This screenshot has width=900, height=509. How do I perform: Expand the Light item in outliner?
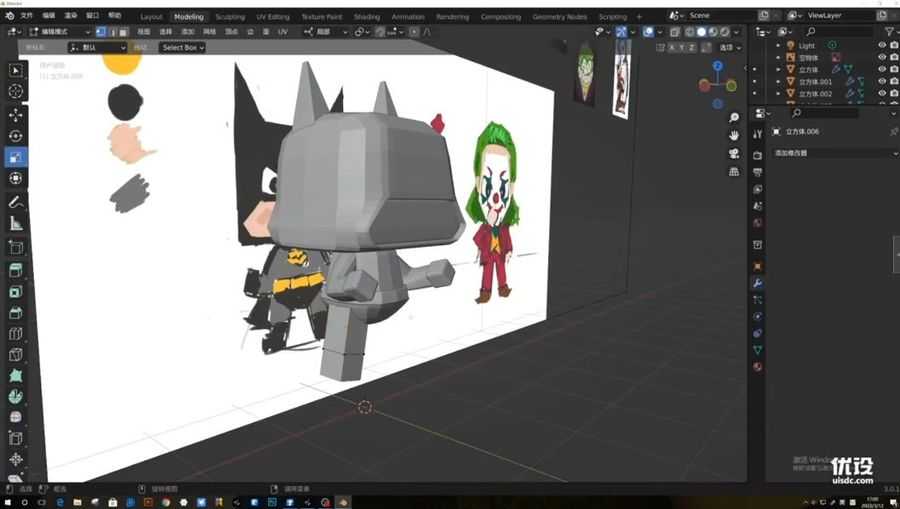click(x=778, y=45)
